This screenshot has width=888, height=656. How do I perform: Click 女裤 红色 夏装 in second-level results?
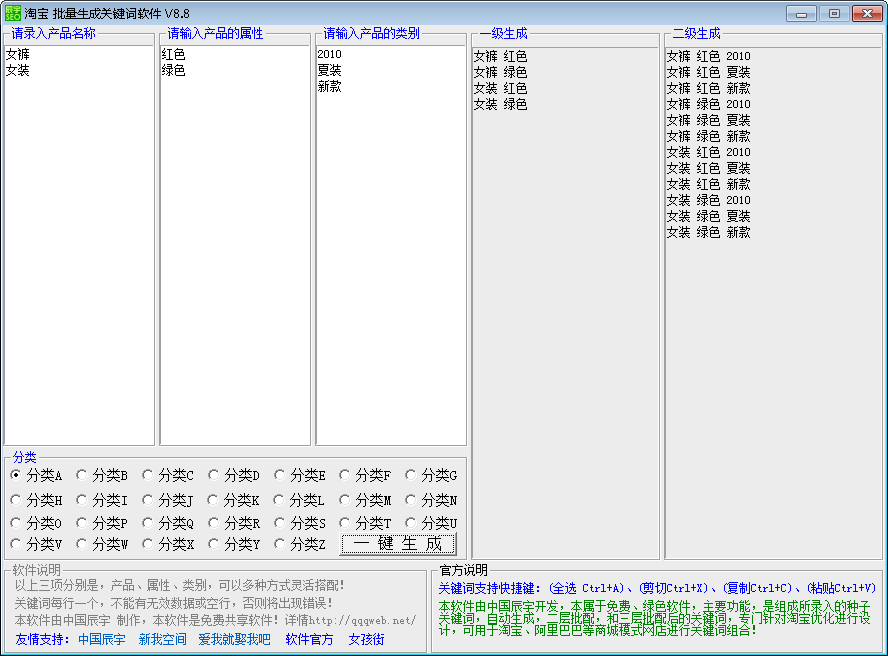pos(708,72)
